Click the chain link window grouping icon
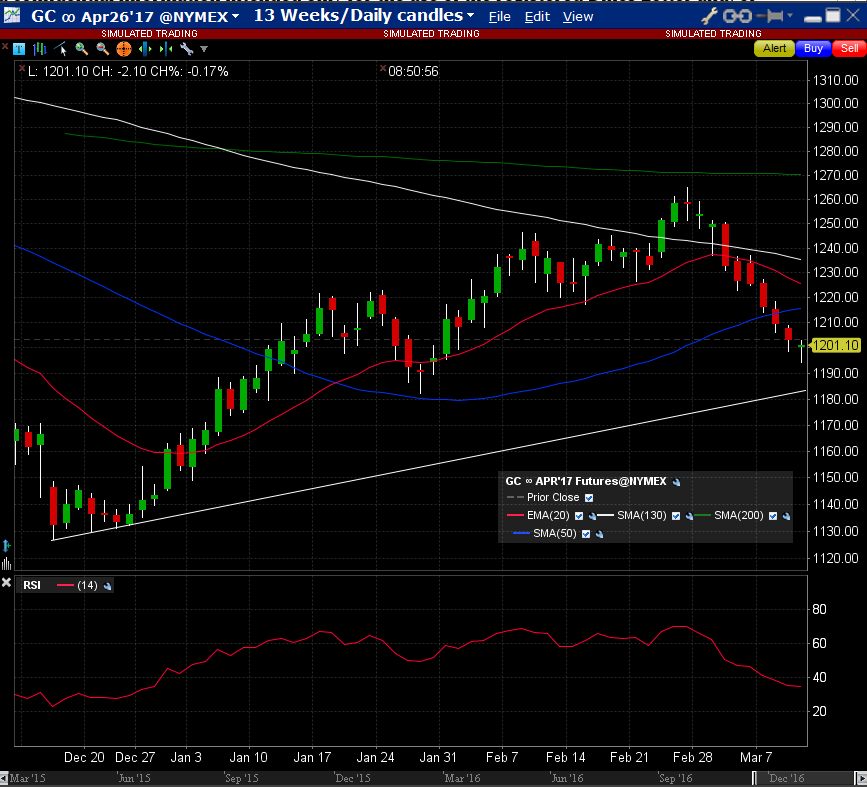 (x=737, y=16)
